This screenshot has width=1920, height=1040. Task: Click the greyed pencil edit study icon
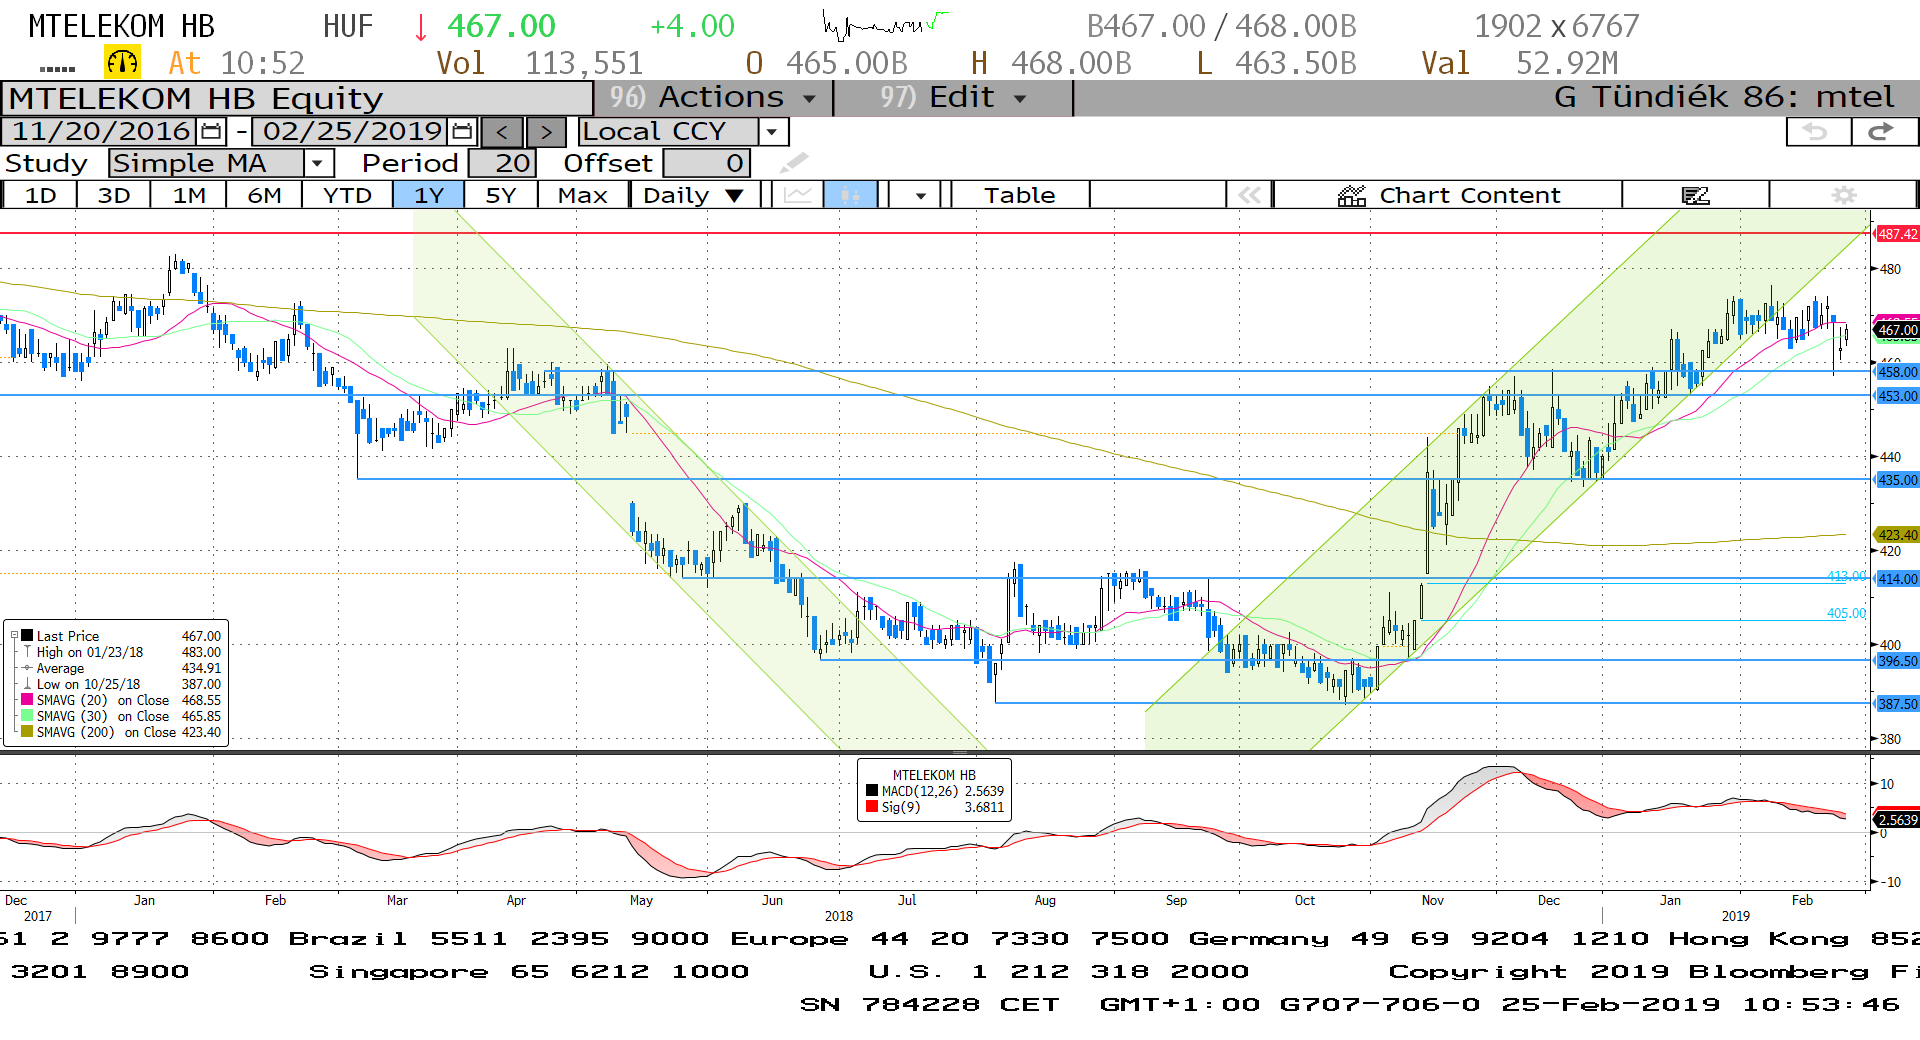(x=793, y=163)
